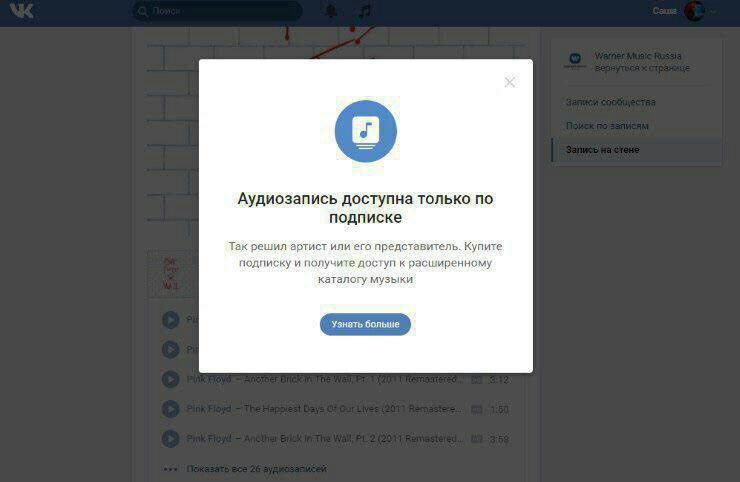Click the search magnifier icon

142,11
